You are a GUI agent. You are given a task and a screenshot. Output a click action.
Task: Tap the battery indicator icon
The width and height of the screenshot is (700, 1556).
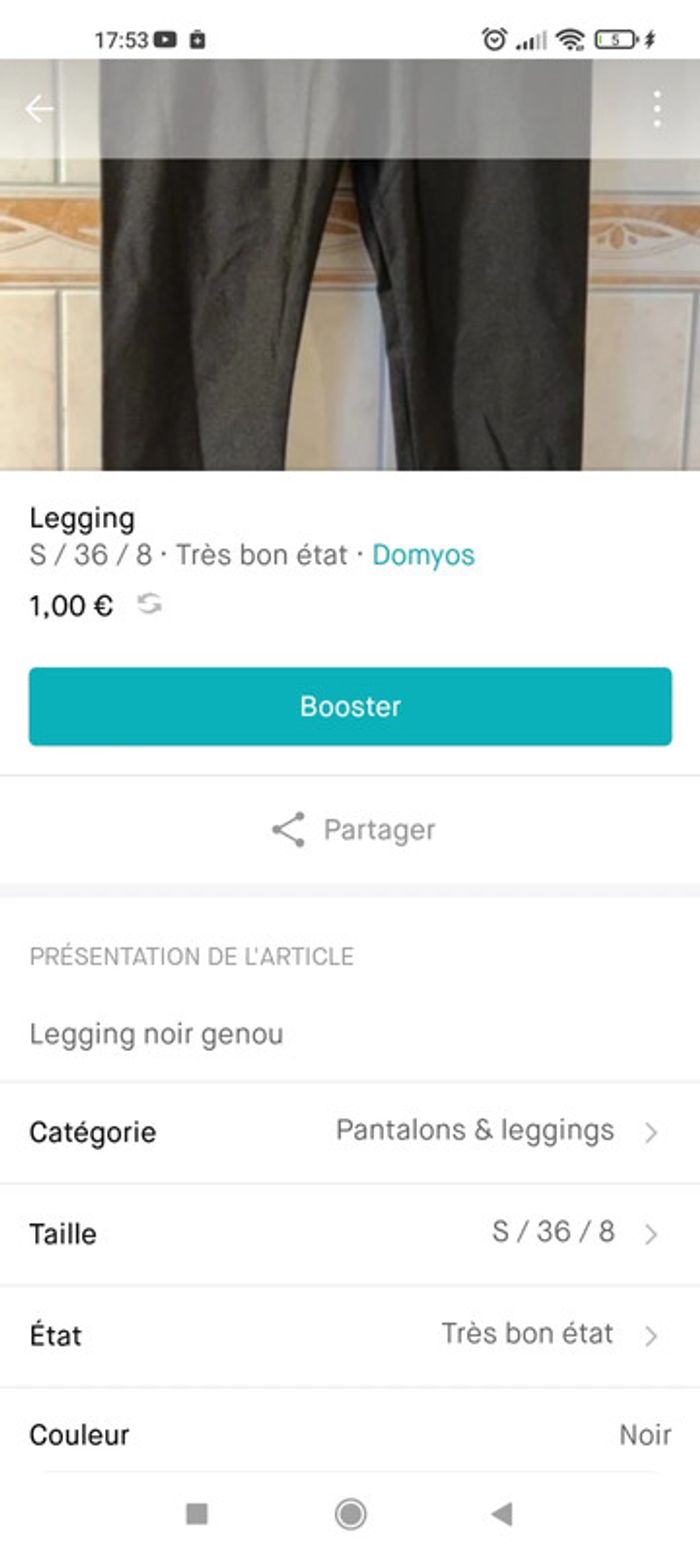pyautogui.click(x=615, y=40)
